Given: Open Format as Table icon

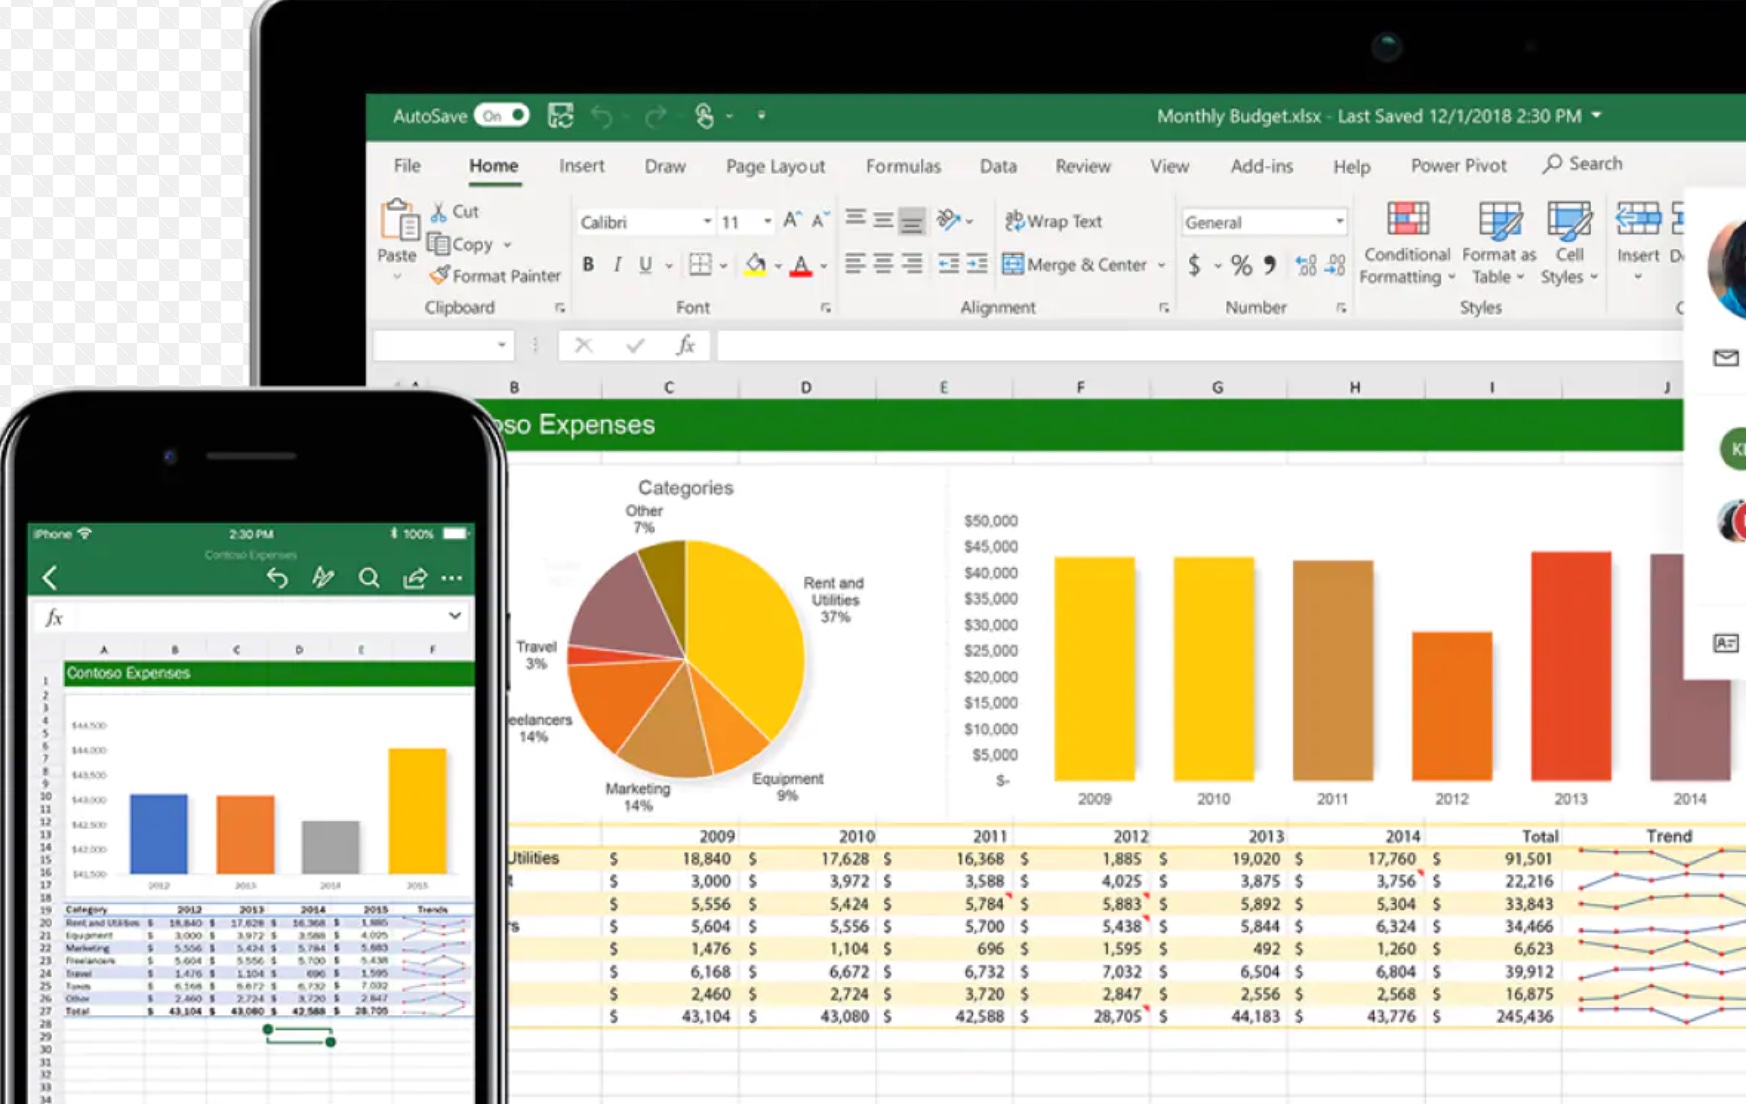Looking at the screenshot, I should 1498,220.
